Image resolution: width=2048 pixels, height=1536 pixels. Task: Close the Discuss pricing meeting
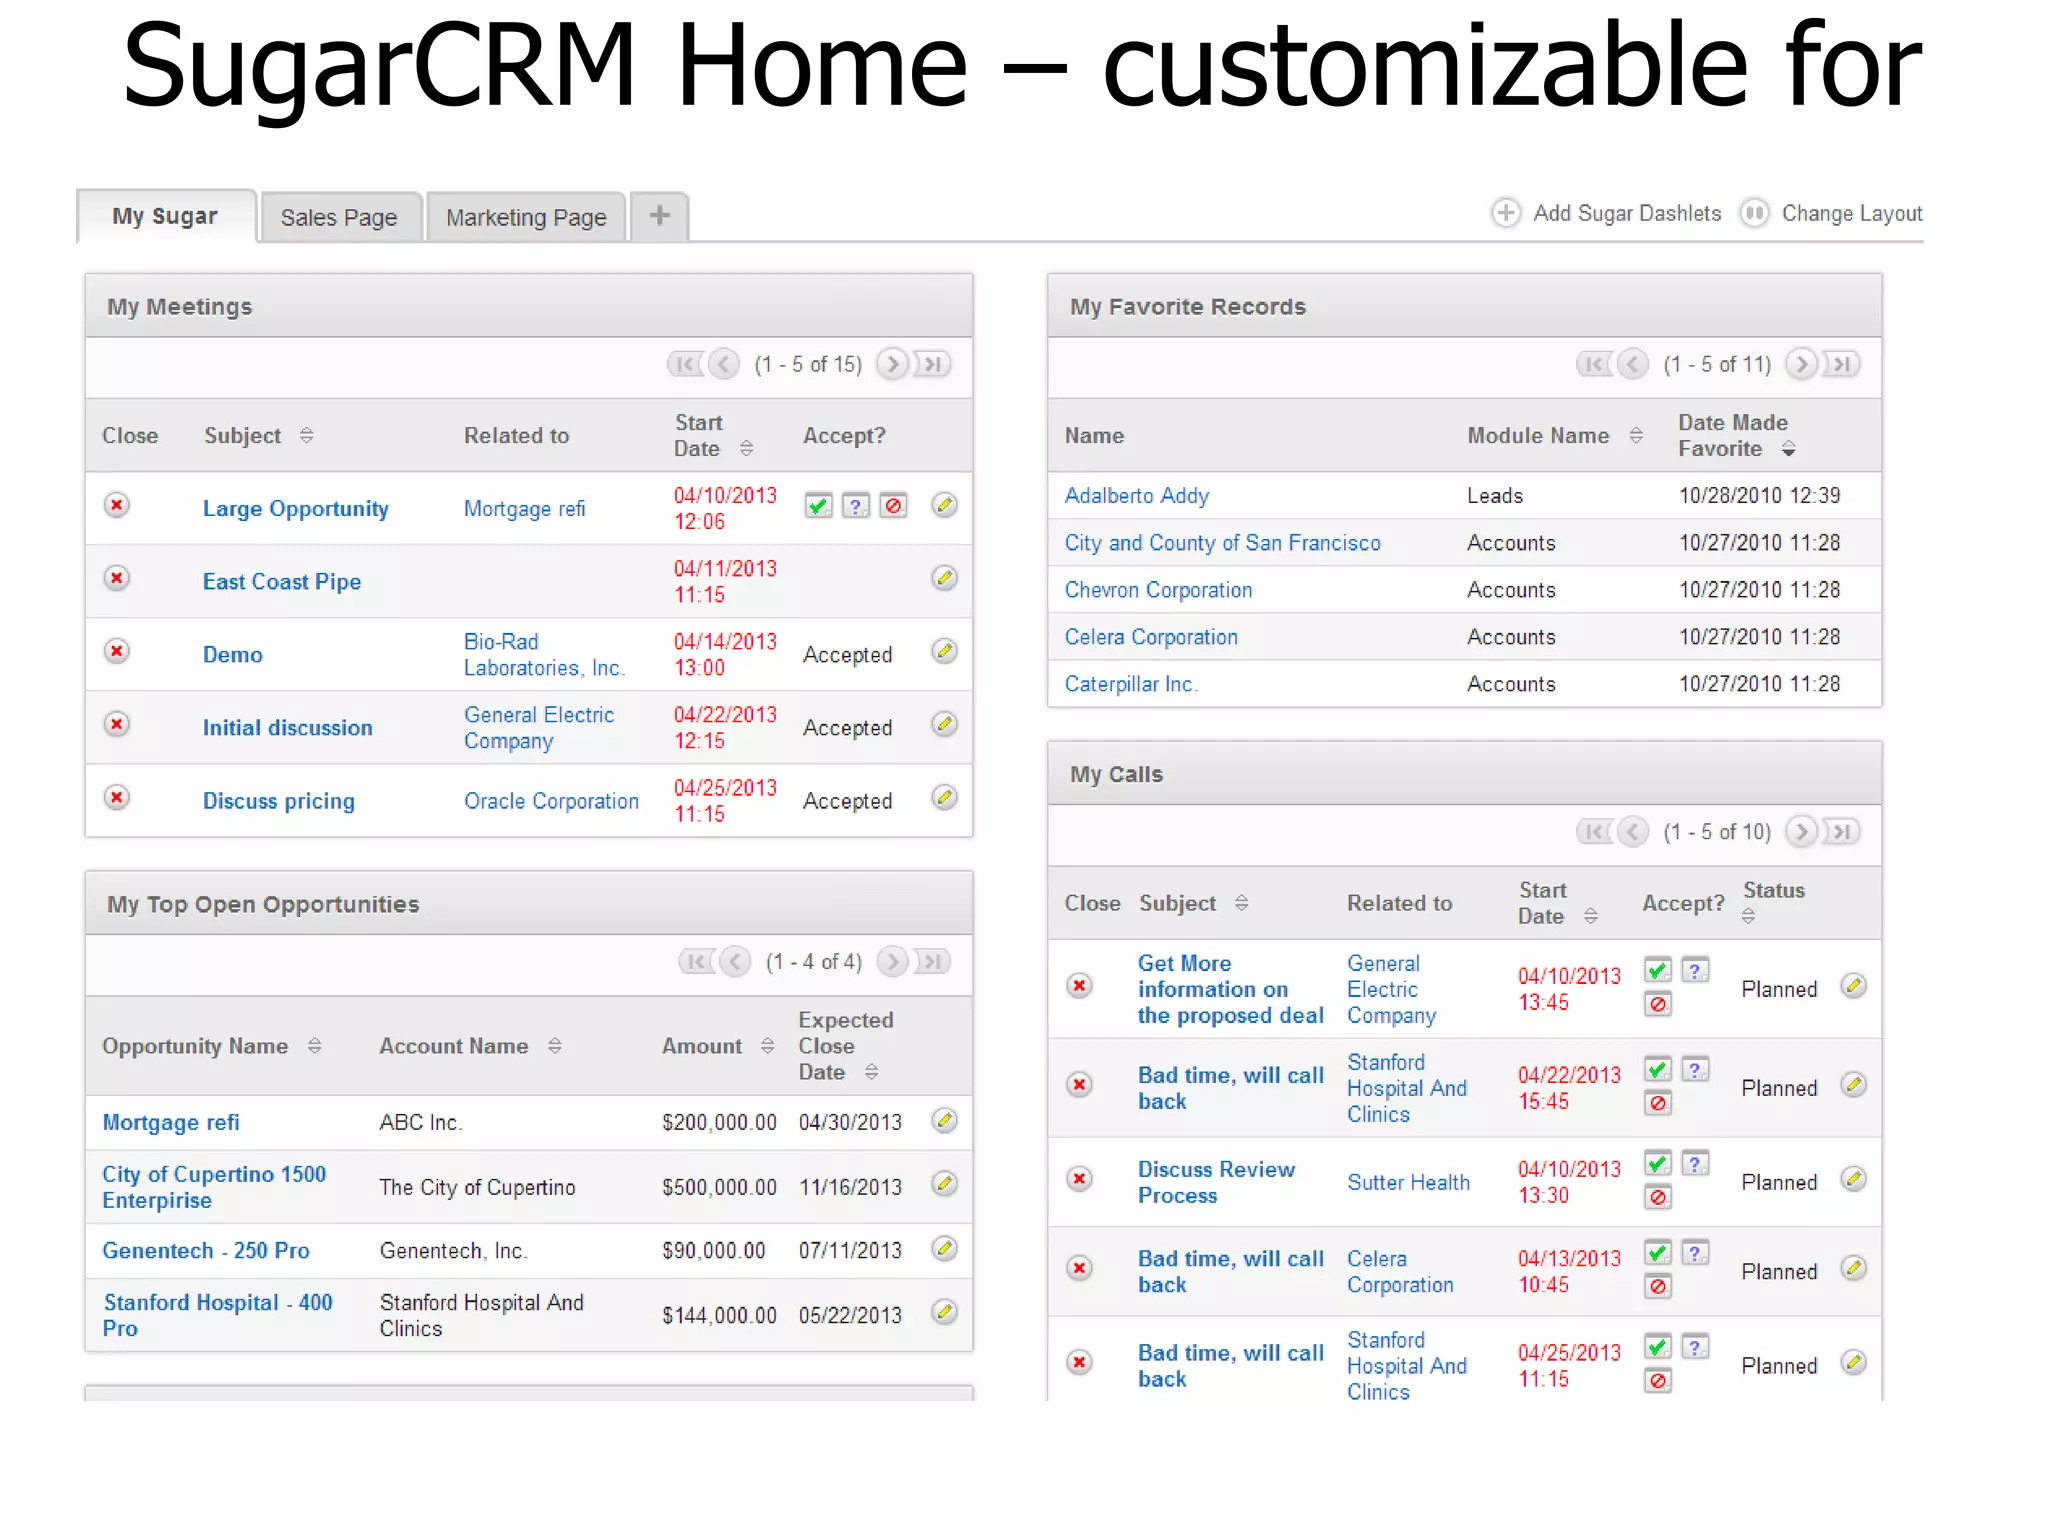click(117, 797)
